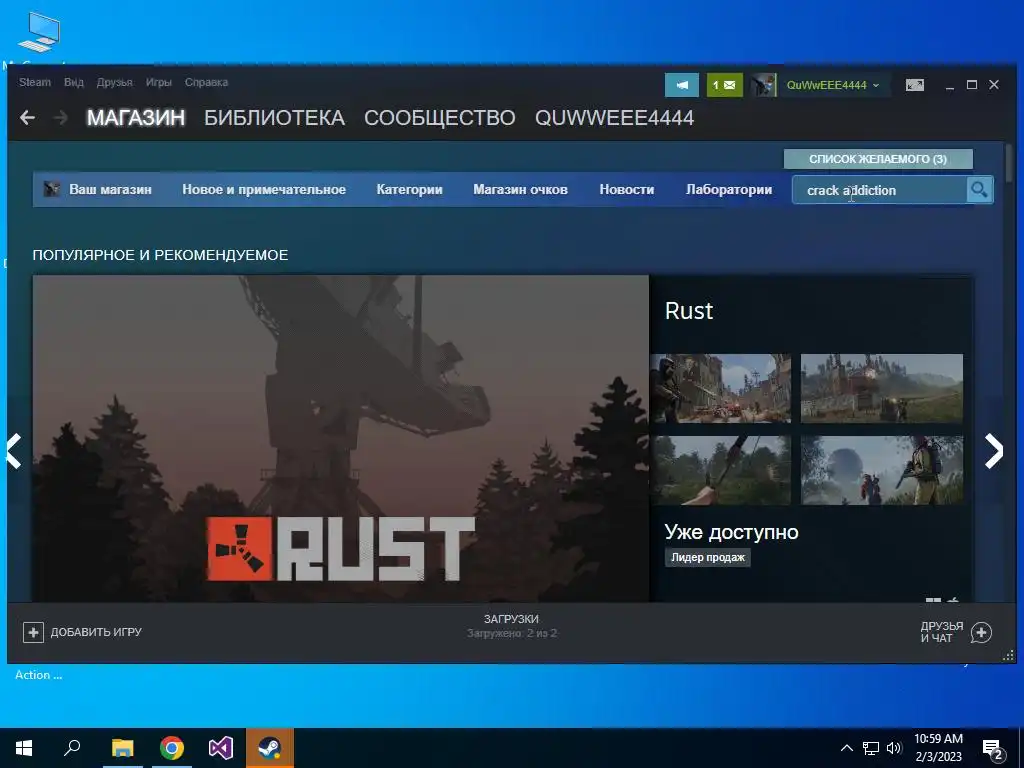1024x768 pixels.
Task: Open Магазин очков
Action: (520, 189)
